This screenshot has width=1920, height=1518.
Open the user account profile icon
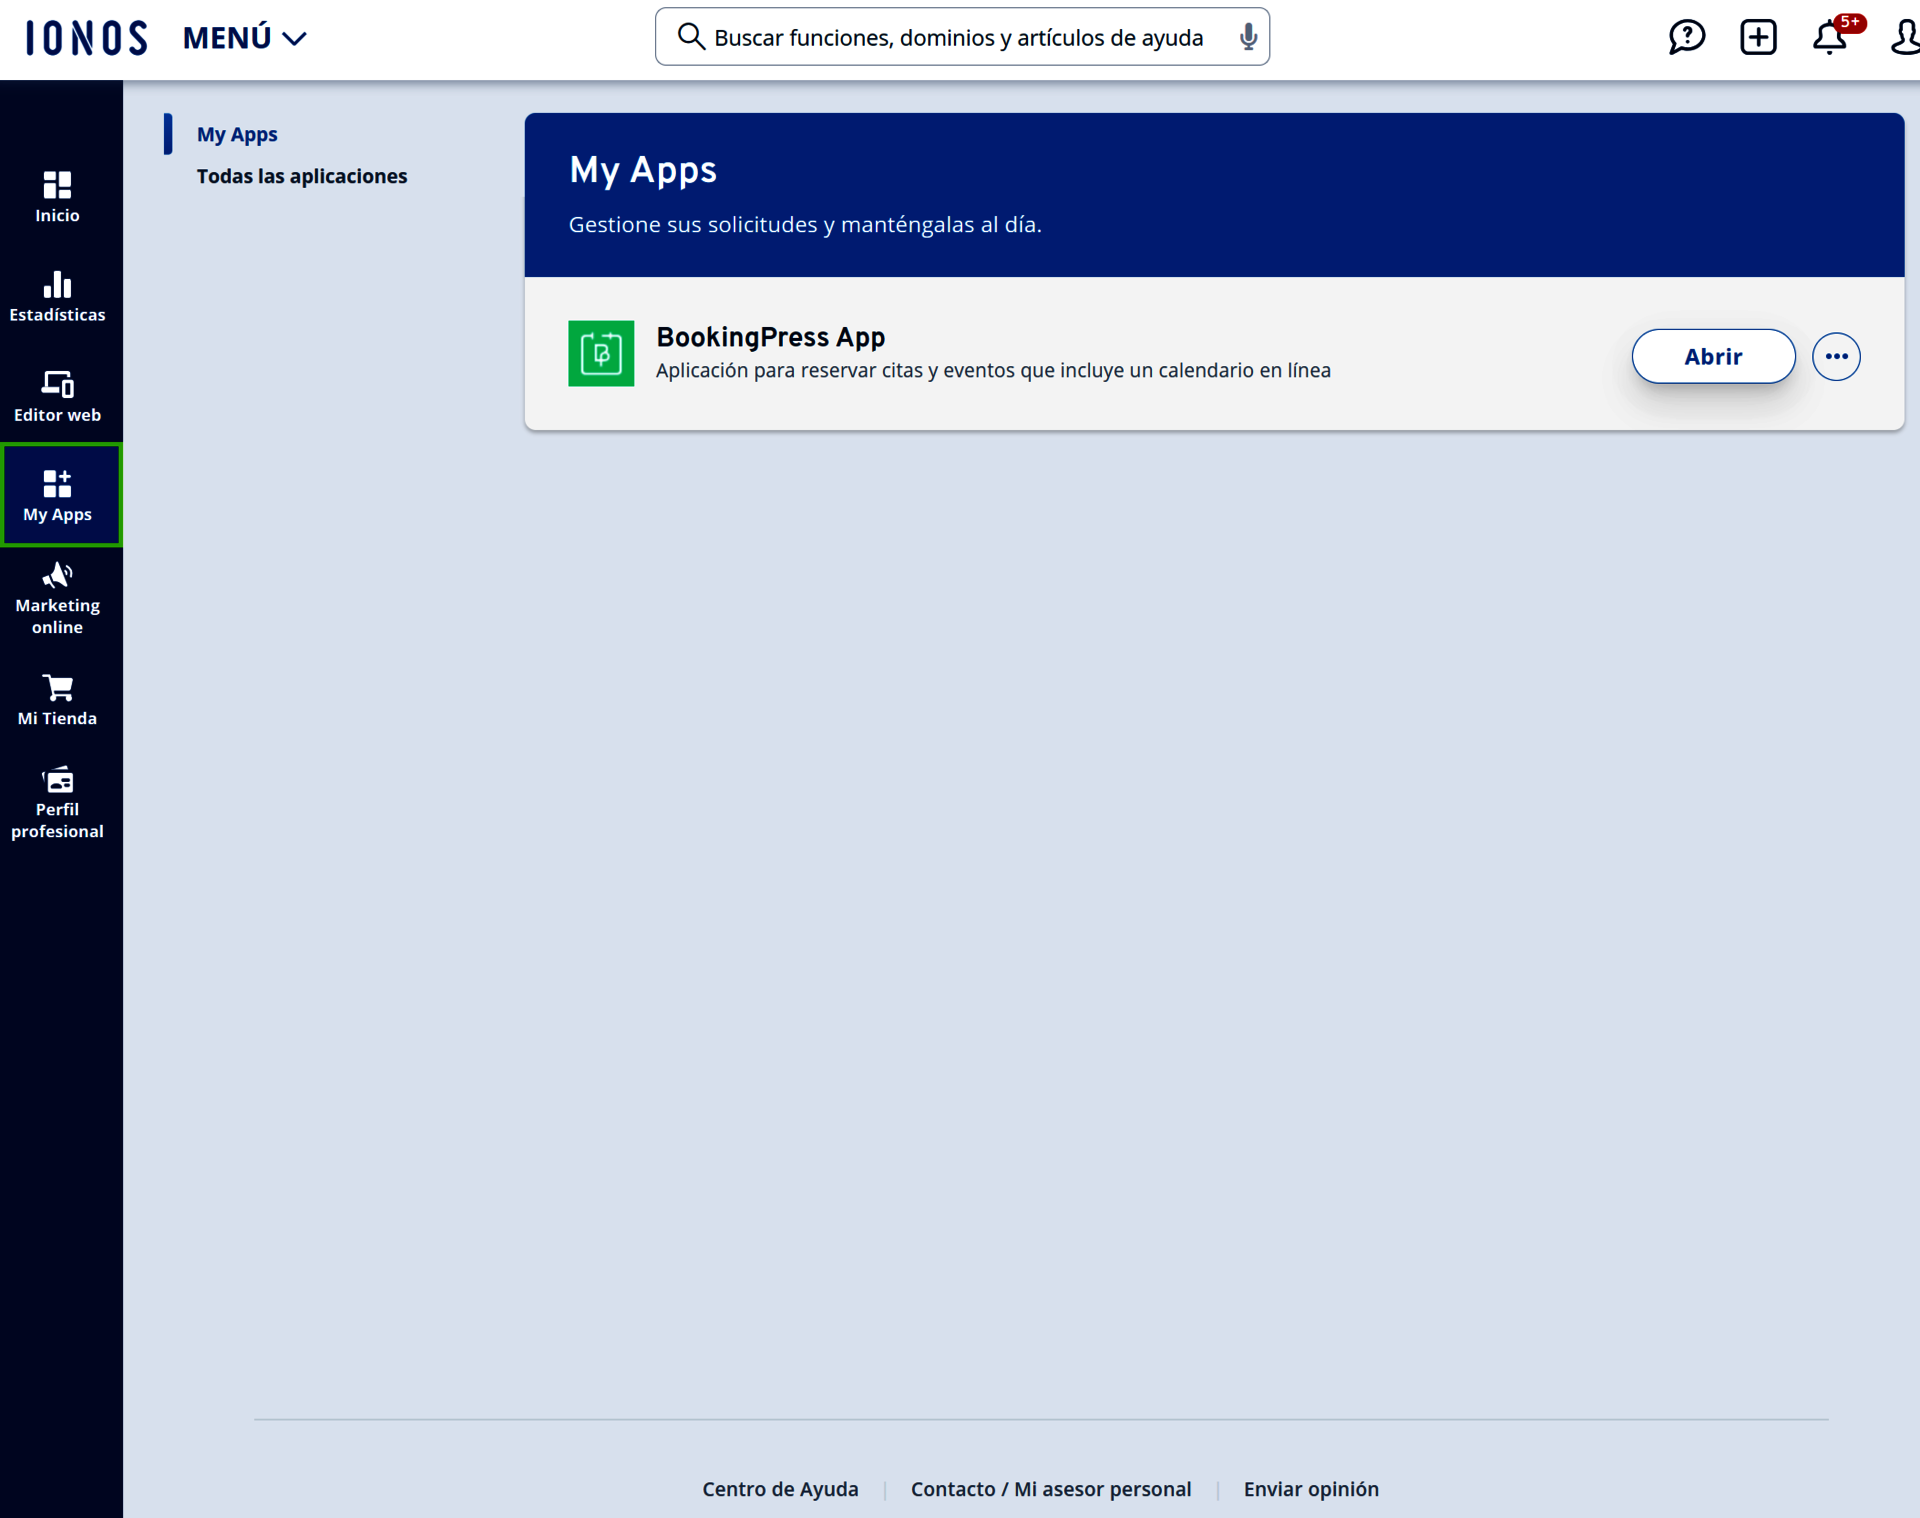pyautogui.click(x=1905, y=37)
